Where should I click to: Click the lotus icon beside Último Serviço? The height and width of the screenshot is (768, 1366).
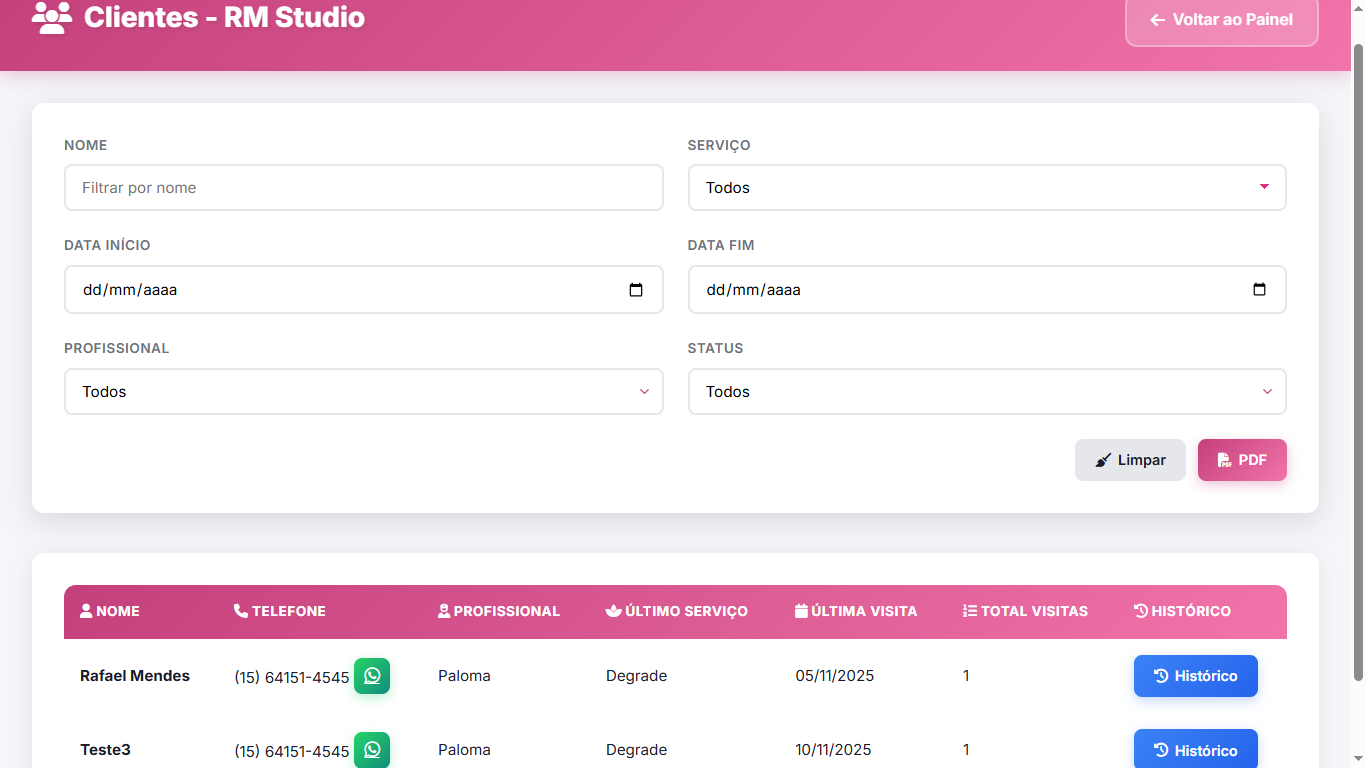(x=614, y=611)
